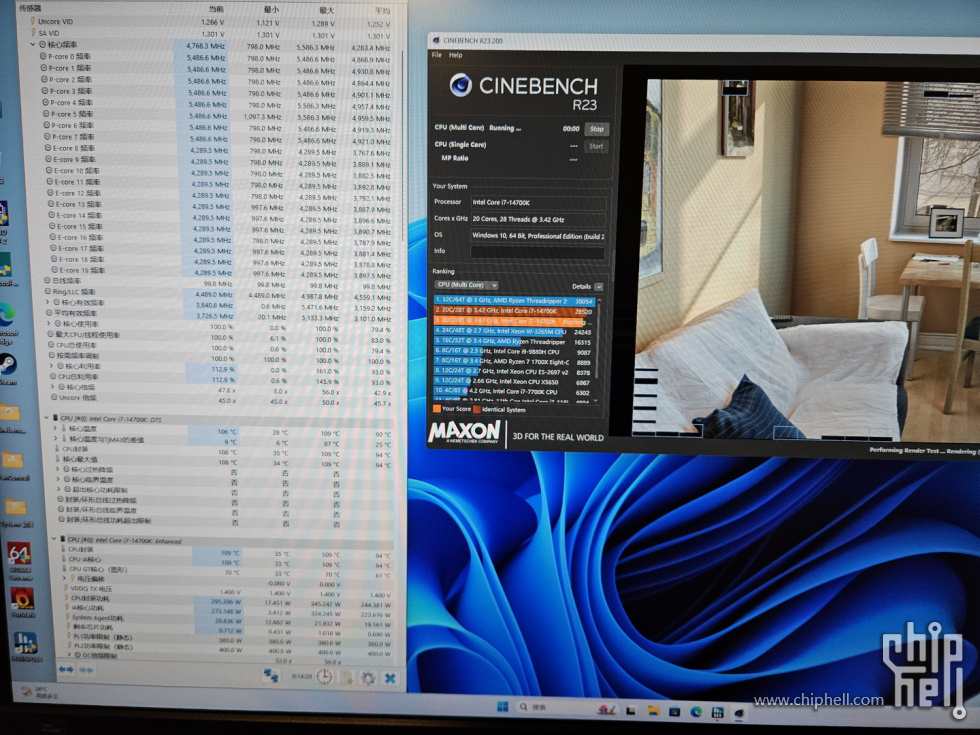980x735 pixels.
Task: Open HWiNFO sensor settings gear icon
Action: (x=368, y=678)
